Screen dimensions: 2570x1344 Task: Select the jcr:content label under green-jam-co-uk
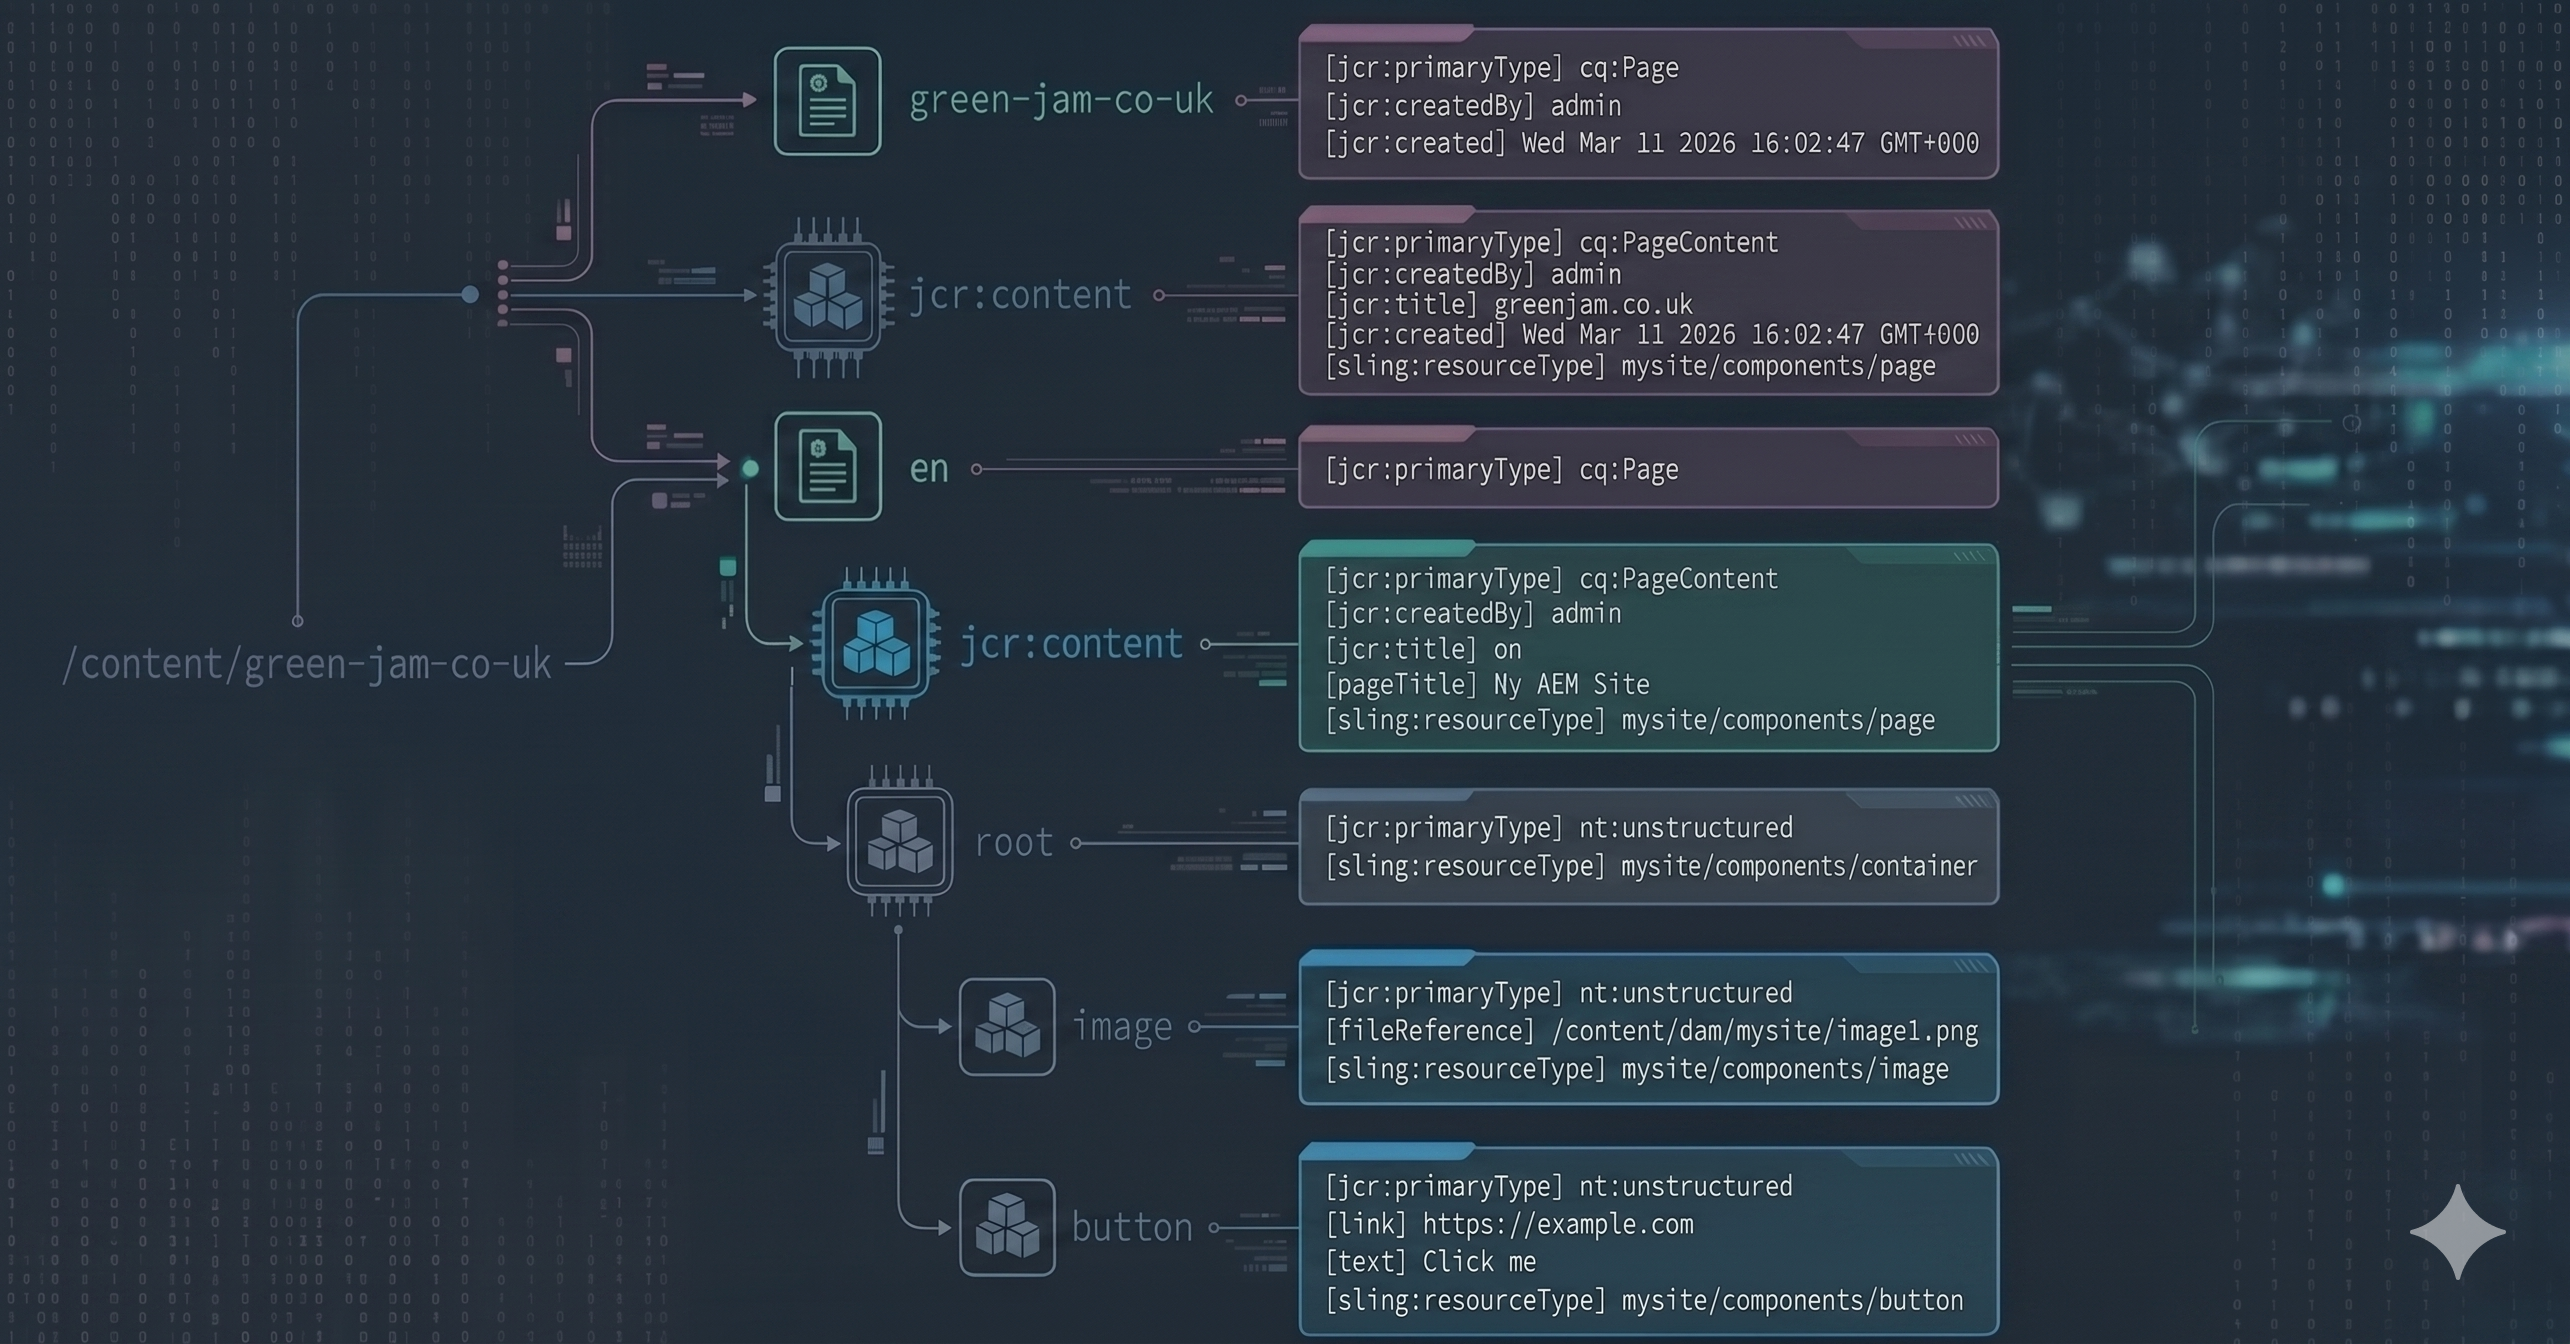click(1019, 295)
